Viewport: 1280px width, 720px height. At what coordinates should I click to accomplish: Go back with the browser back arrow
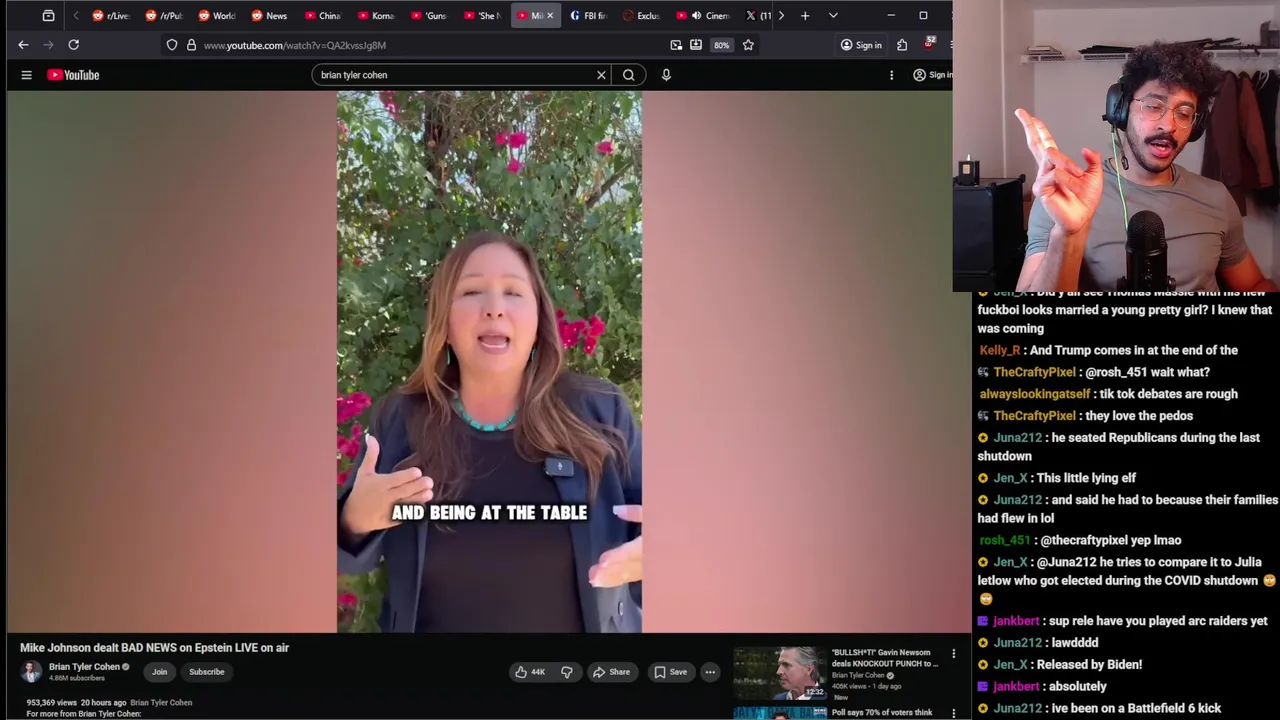[x=23, y=45]
